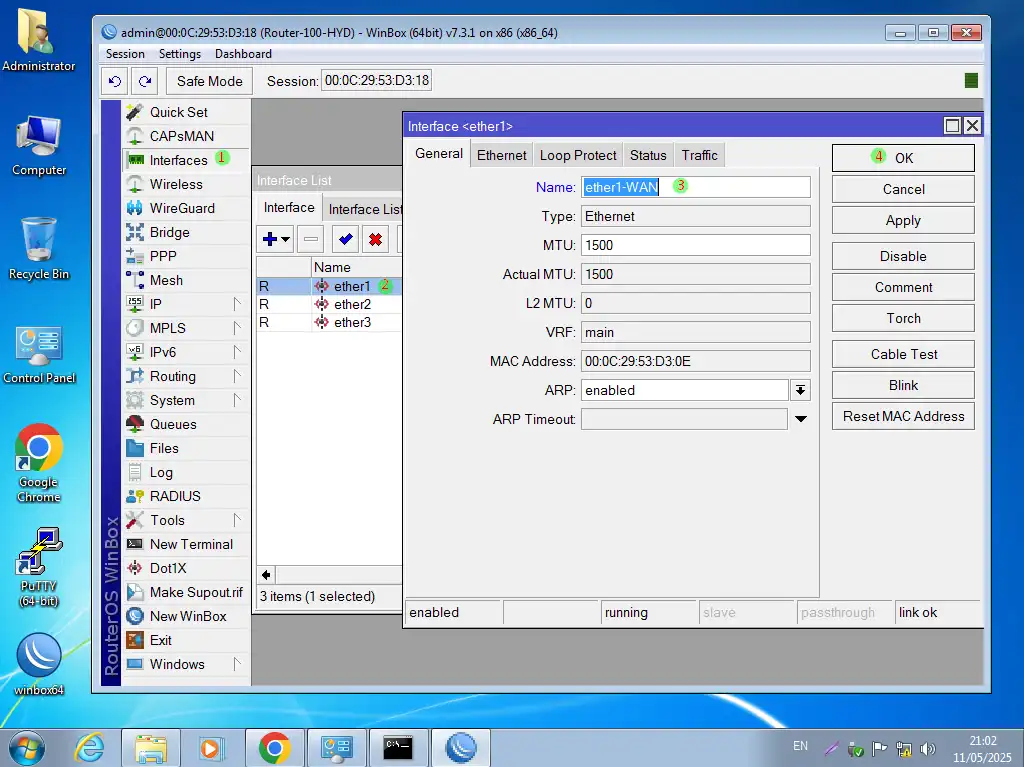Click the Undo arrow icon in toolbar
The height and width of the screenshot is (767, 1024).
pos(115,81)
